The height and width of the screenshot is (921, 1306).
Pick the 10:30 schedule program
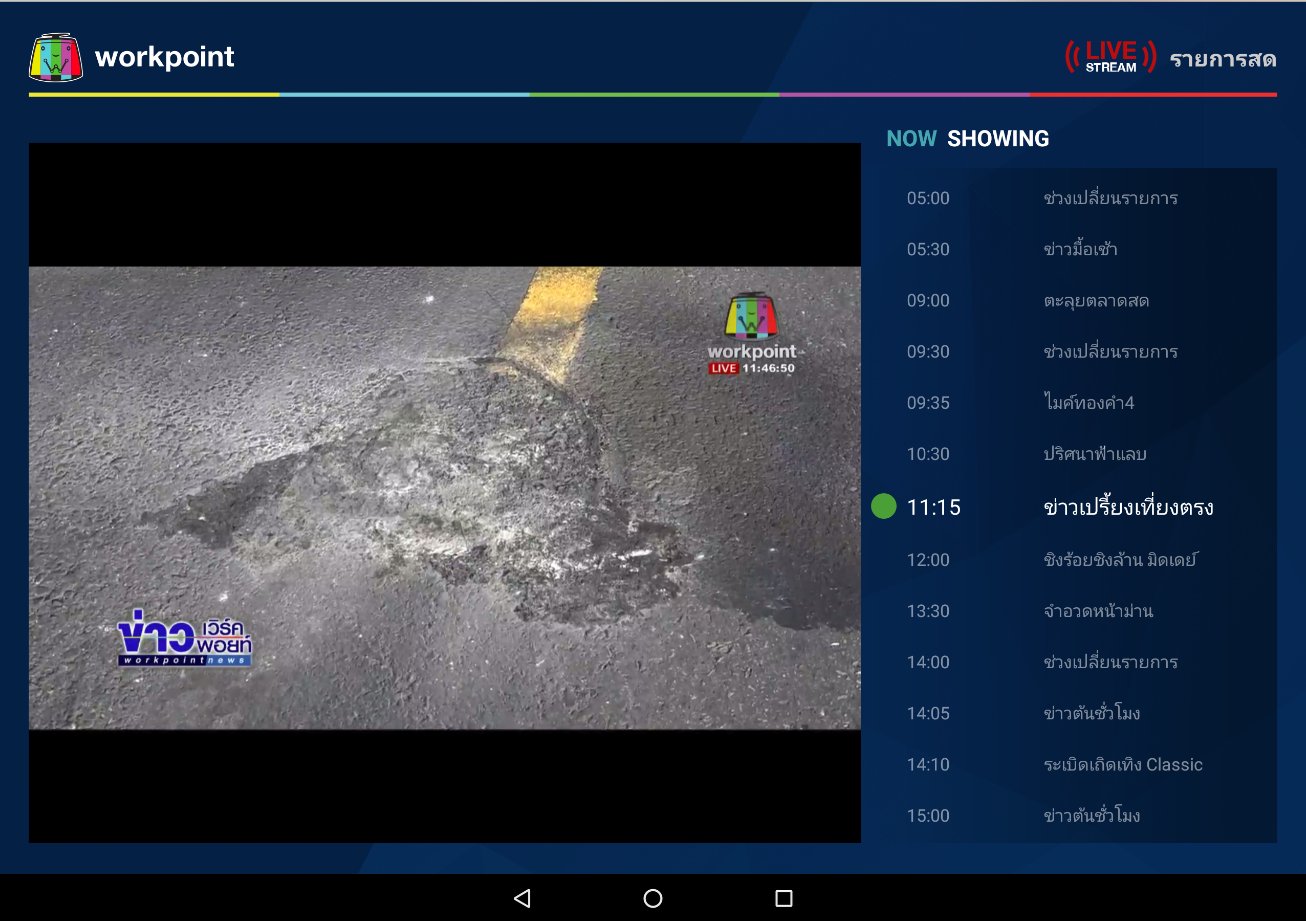click(x=1075, y=454)
